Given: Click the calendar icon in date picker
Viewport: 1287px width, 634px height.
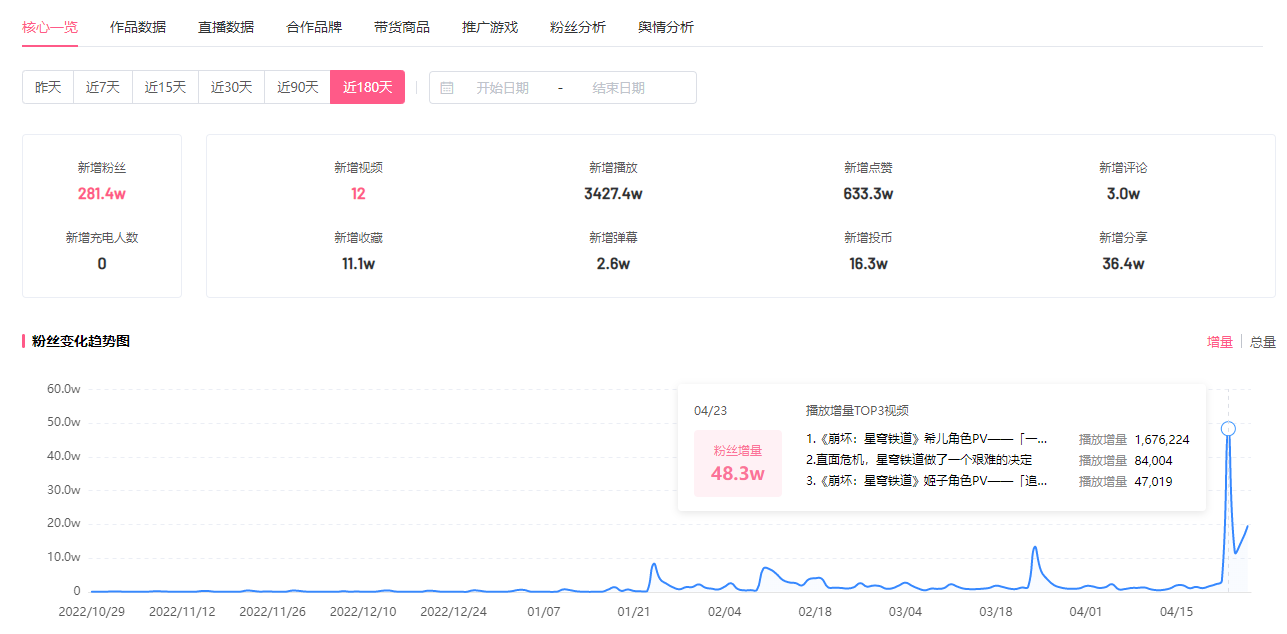Looking at the screenshot, I should tap(447, 88).
